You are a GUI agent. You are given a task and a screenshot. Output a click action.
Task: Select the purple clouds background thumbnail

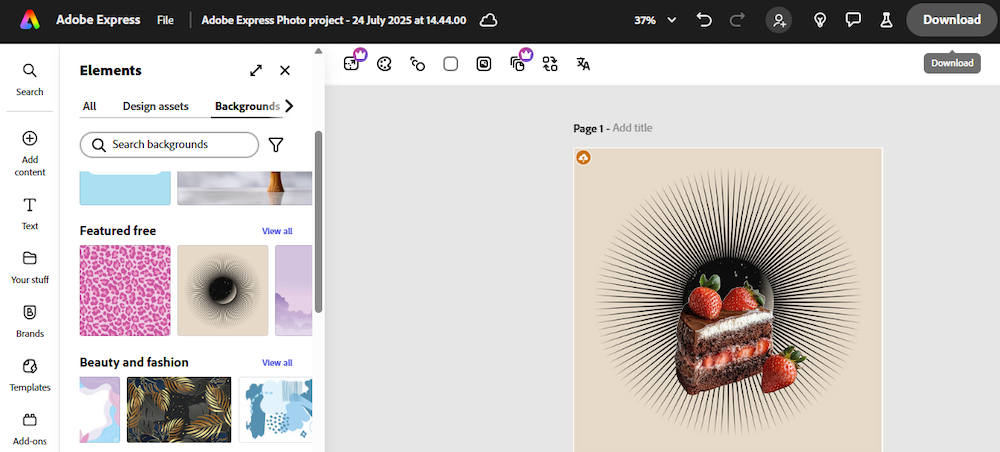pyautogui.click(x=294, y=290)
